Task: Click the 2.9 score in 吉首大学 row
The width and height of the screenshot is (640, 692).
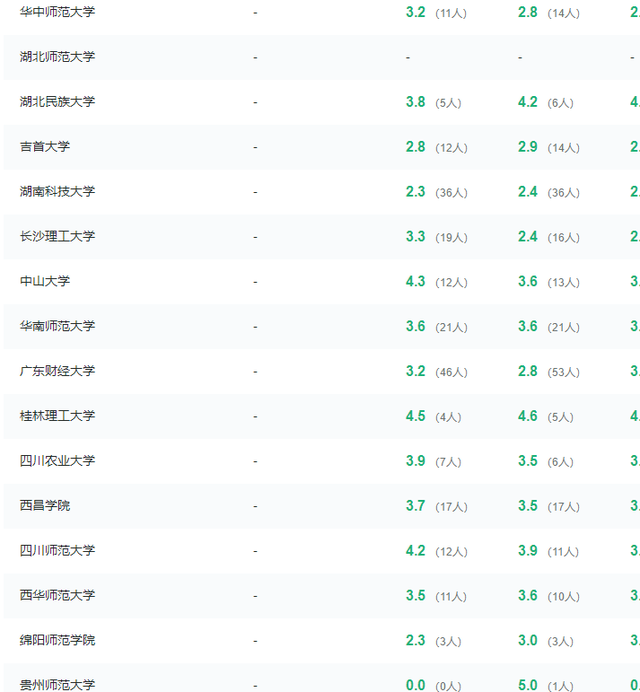Action: click(x=527, y=147)
